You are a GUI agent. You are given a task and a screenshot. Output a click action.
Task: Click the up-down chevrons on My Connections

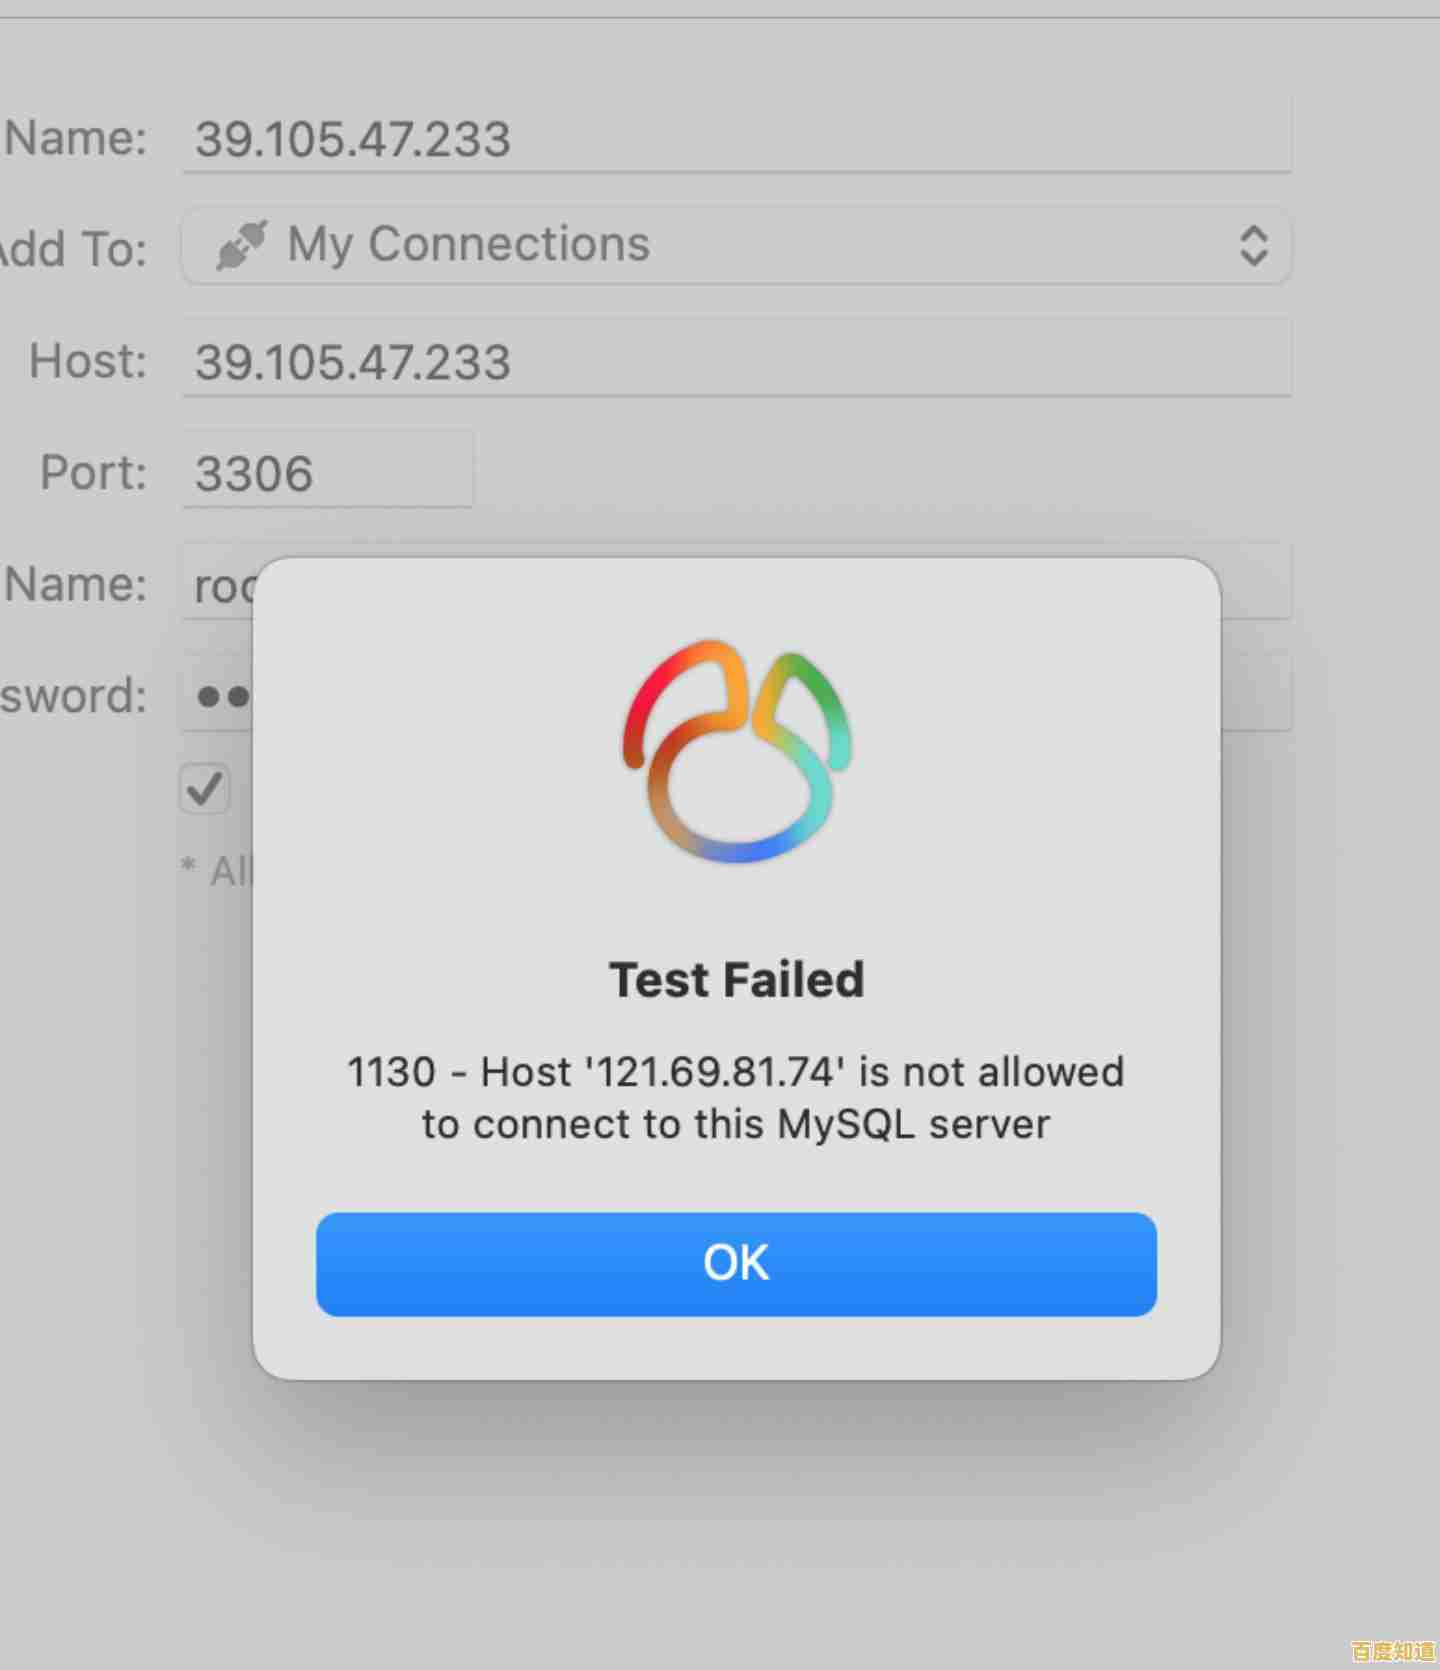[x=1254, y=246]
